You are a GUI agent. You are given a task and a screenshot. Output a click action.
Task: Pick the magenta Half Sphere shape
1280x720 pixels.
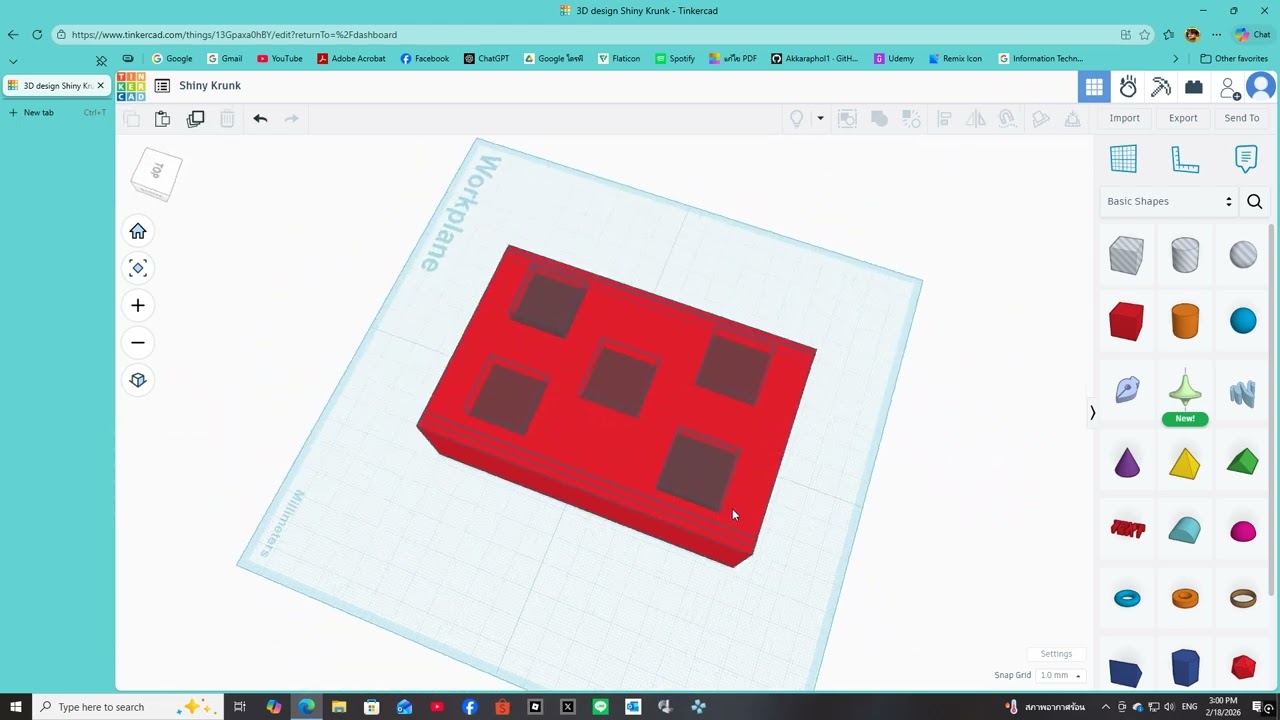coord(1243,531)
